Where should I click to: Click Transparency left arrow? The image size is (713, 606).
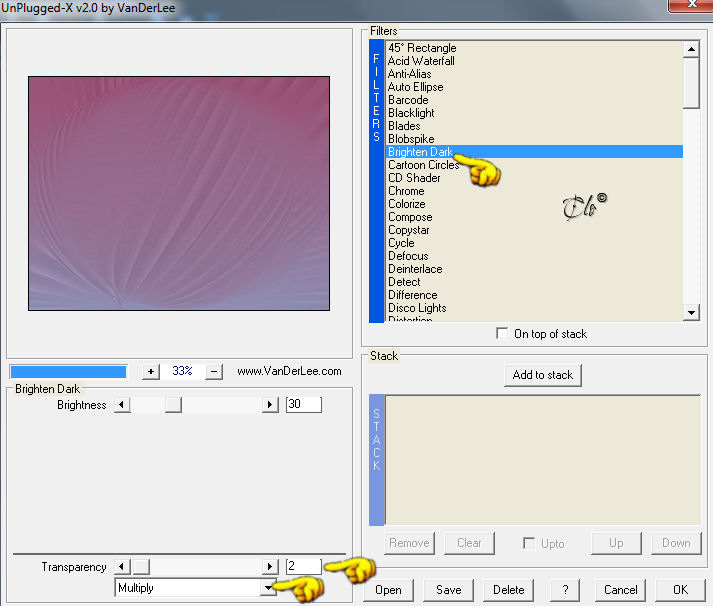click(x=121, y=566)
